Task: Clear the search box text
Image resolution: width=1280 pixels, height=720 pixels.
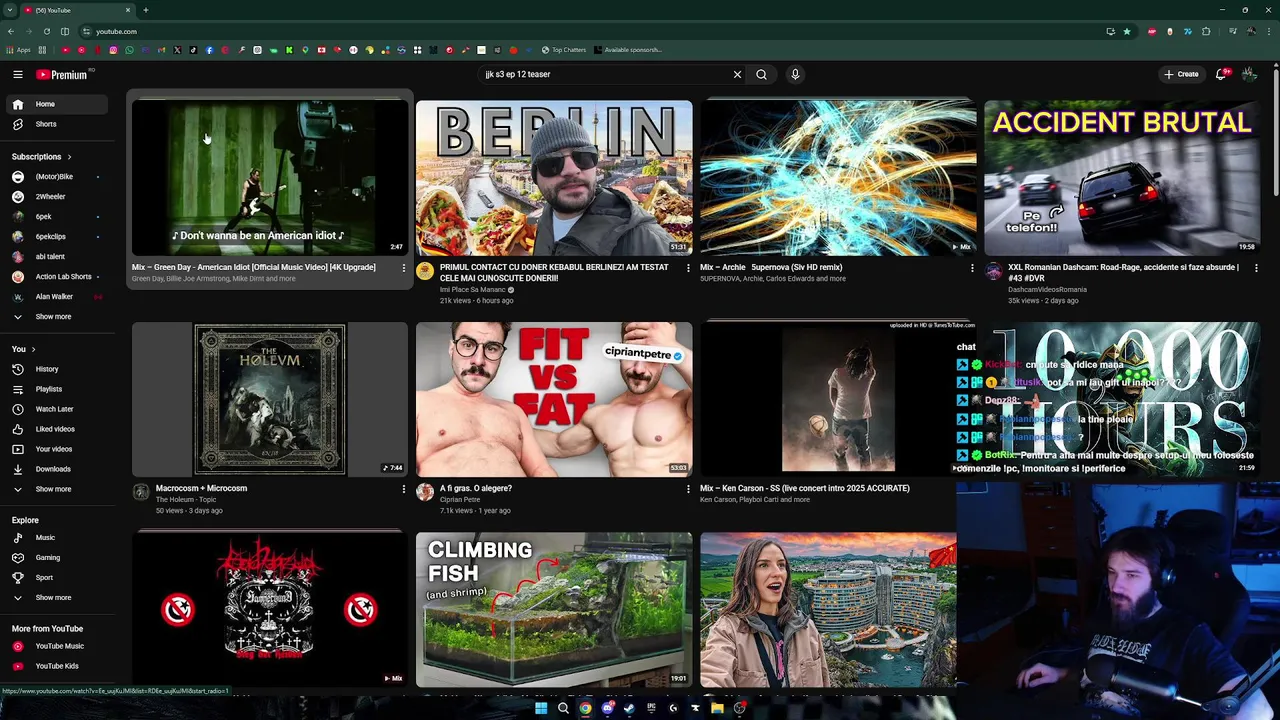Action: pos(737,74)
